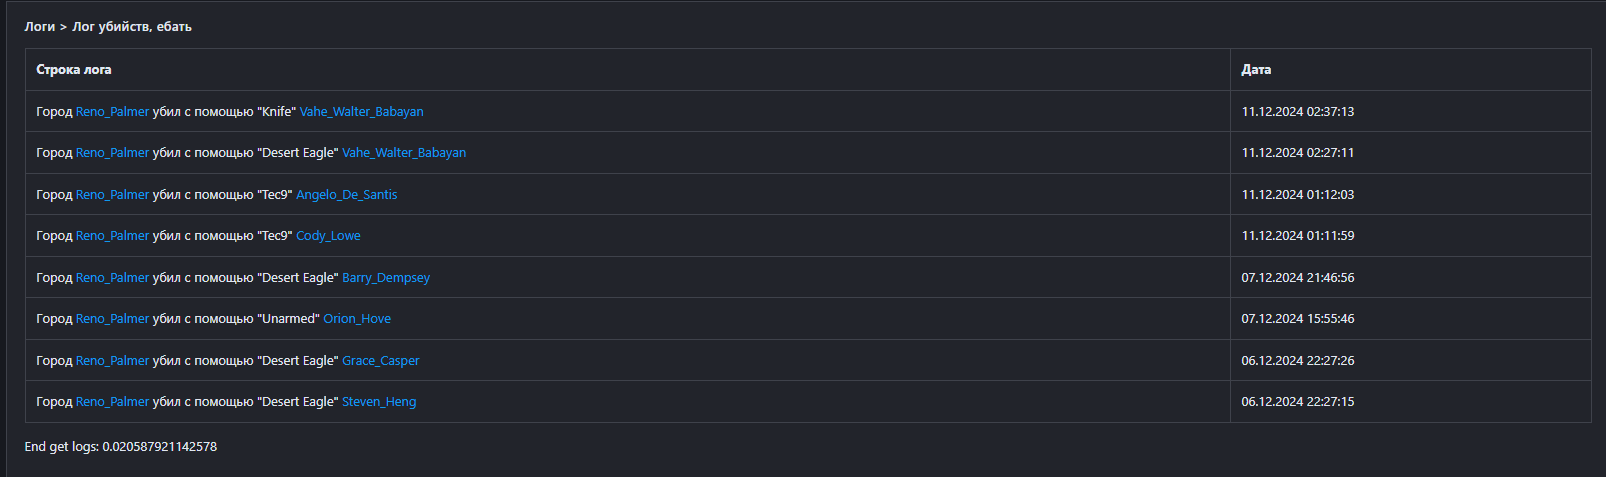1606x477 pixels.
Task: Click the date cell 07.12.2024 21:46:56
Action: coord(1297,278)
